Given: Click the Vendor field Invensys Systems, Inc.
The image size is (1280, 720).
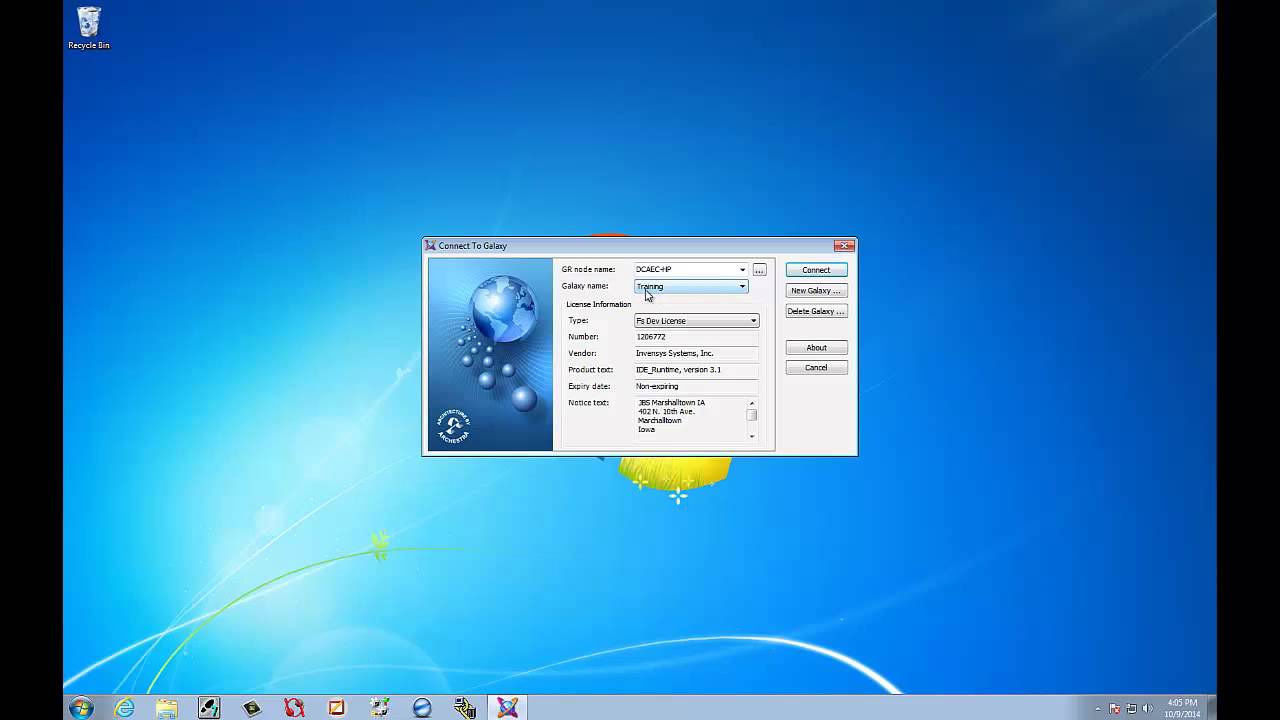Looking at the screenshot, I should click(x=696, y=353).
